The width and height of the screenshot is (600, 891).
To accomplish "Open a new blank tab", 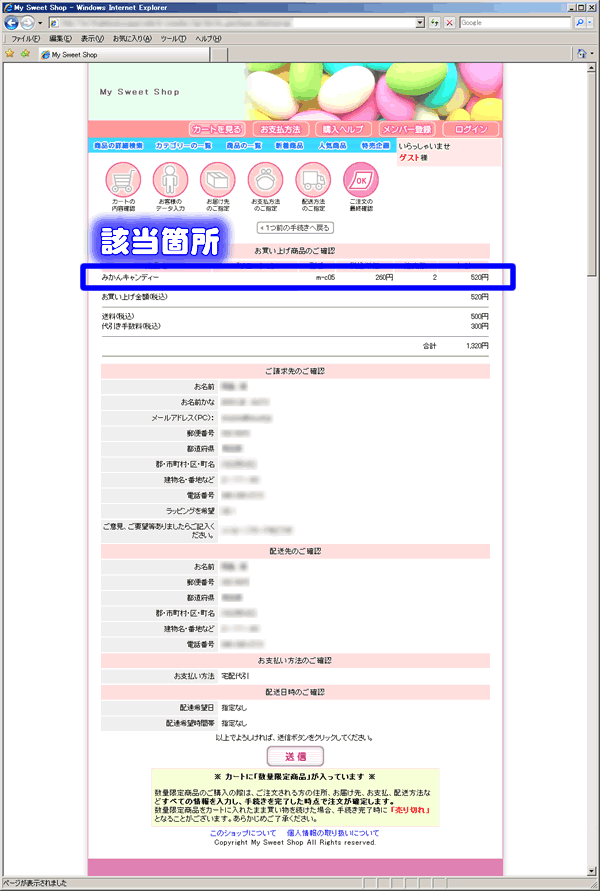I will (x=220, y=55).
